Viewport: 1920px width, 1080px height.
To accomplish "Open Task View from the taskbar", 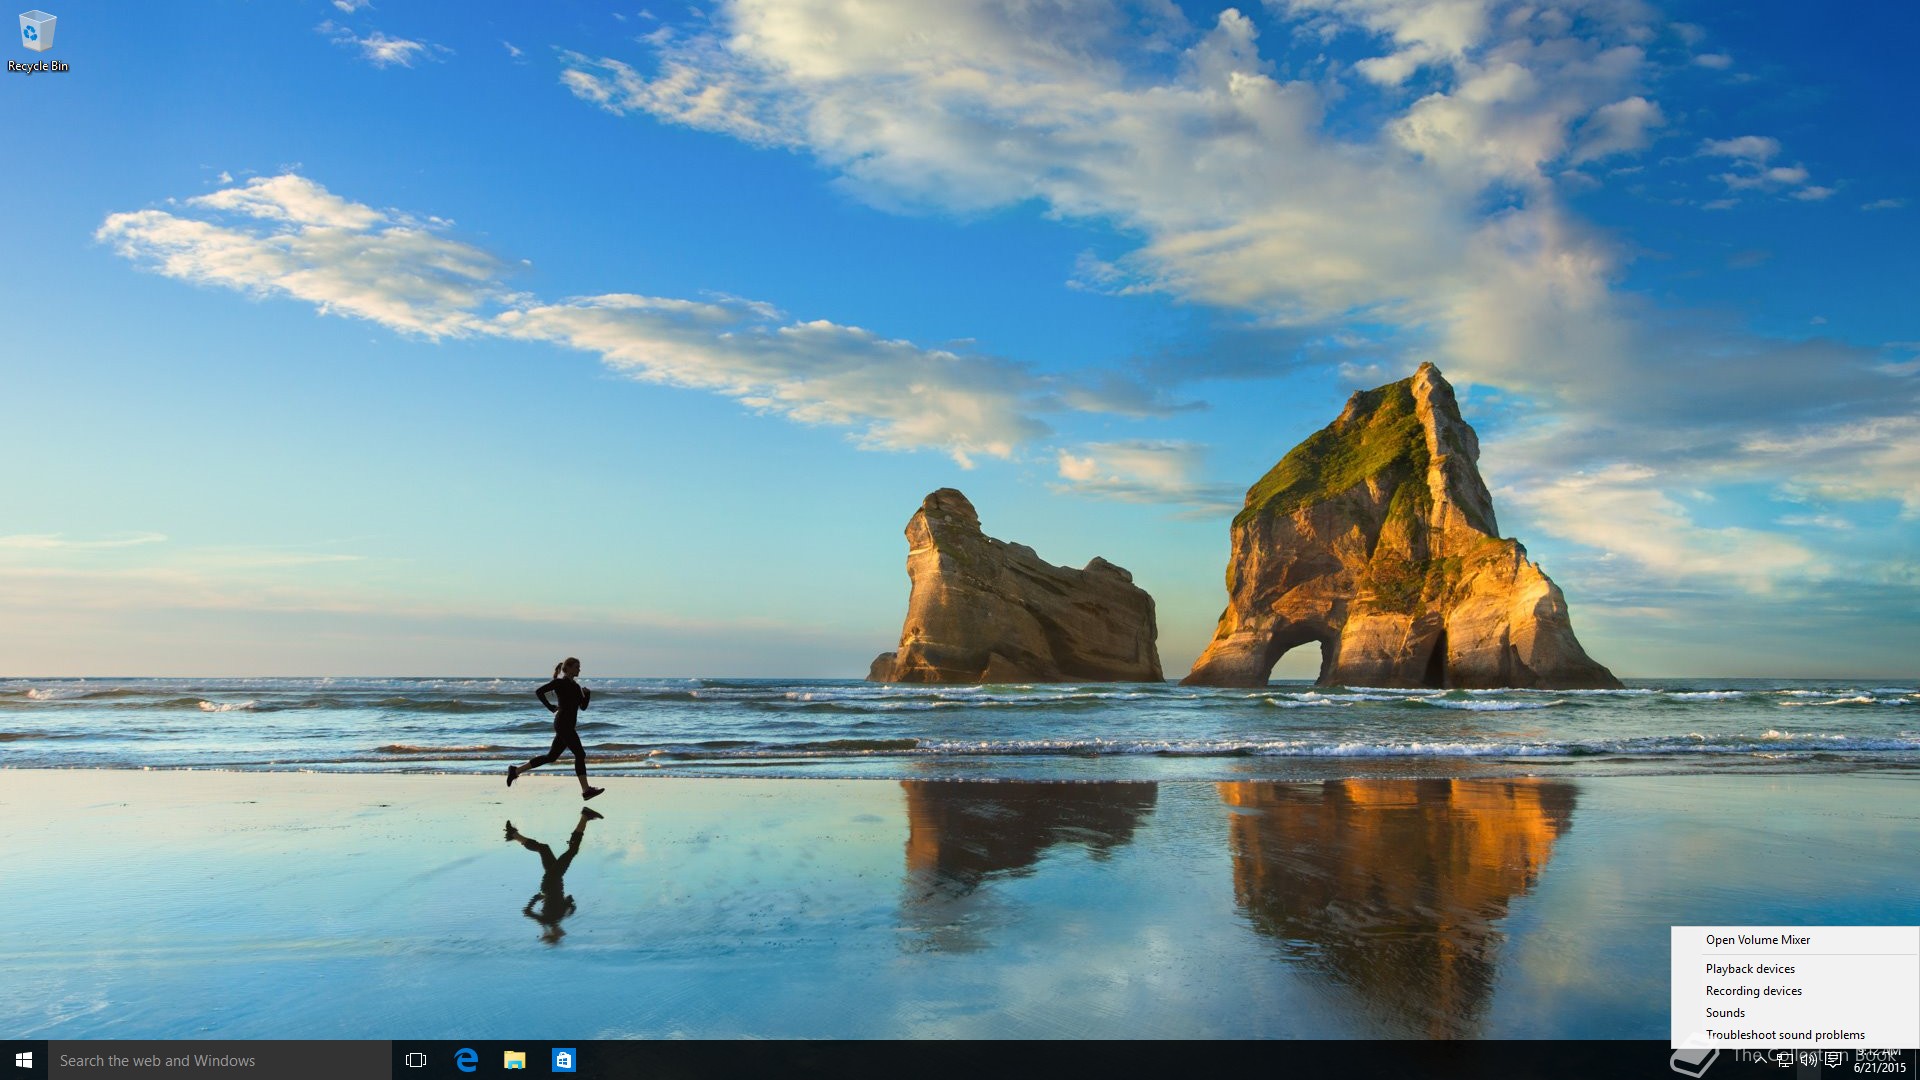I will (416, 1060).
